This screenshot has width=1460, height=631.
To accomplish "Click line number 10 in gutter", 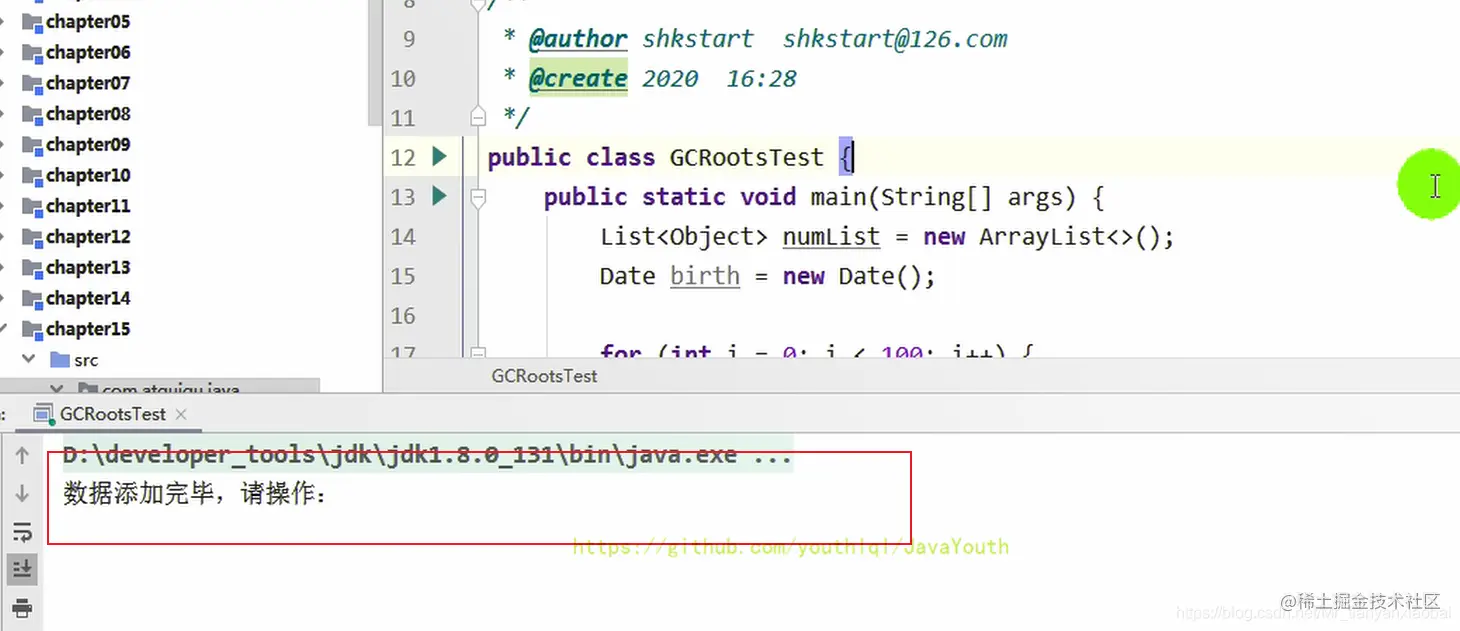I will pos(403,78).
